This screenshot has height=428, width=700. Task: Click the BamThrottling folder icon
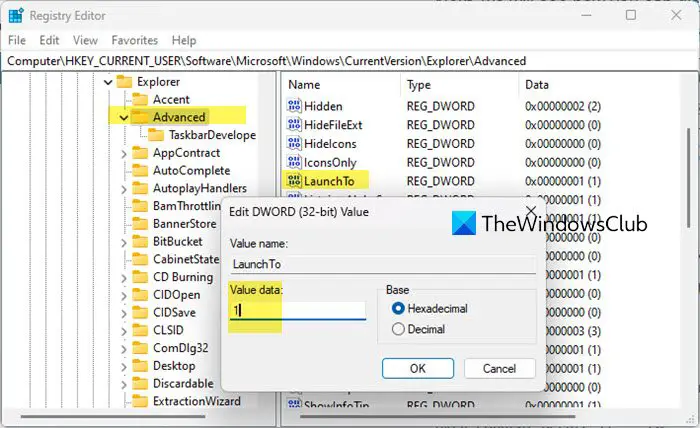point(140,206)
